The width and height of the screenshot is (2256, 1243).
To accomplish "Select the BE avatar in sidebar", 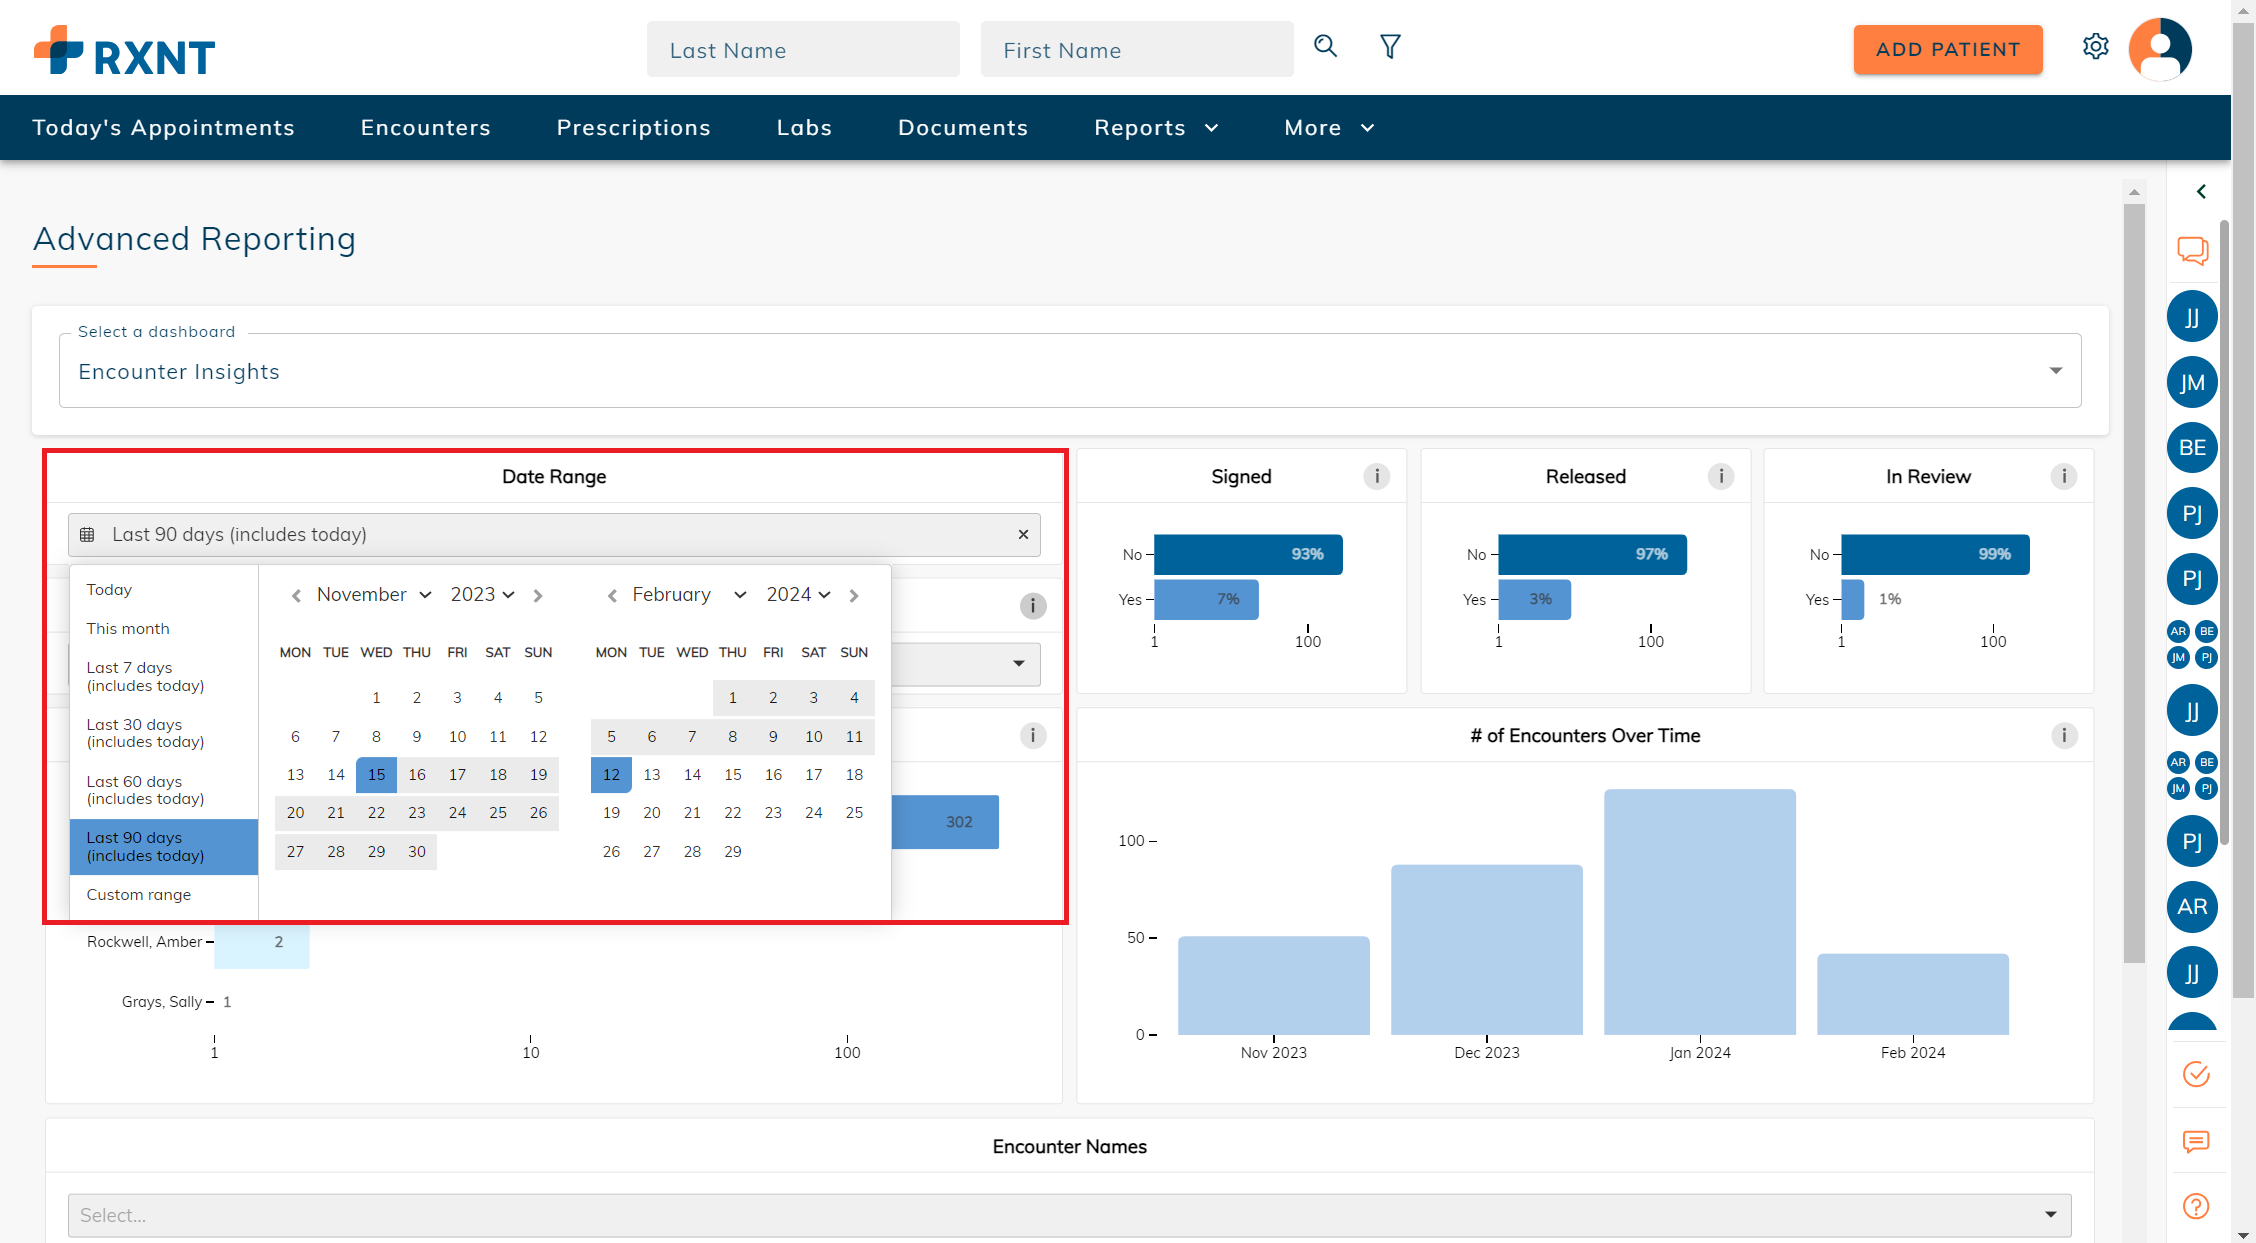I will 2192,447.
